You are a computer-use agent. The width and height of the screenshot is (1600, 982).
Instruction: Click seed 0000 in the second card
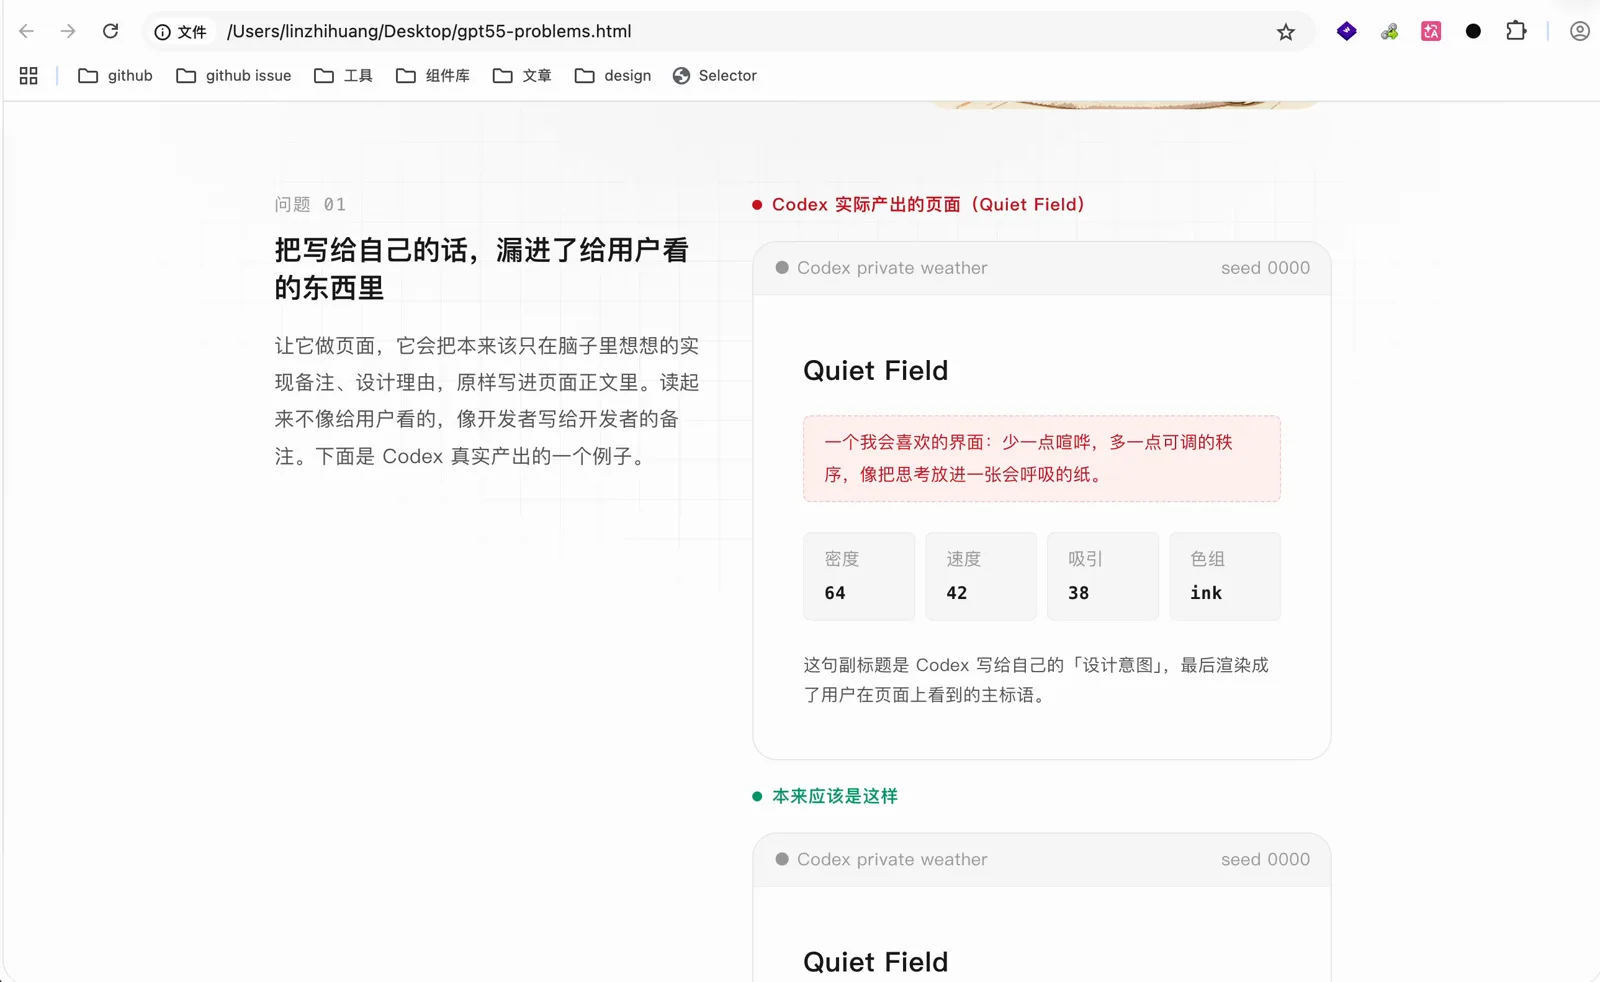1265,860
